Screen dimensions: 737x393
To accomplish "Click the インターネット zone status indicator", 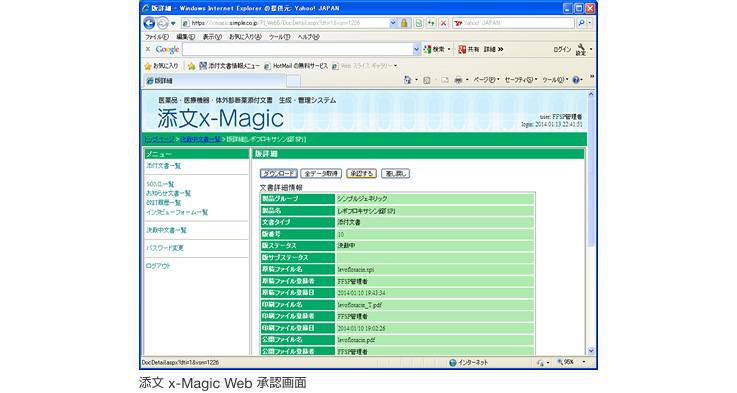I will (x=469, y=362).
